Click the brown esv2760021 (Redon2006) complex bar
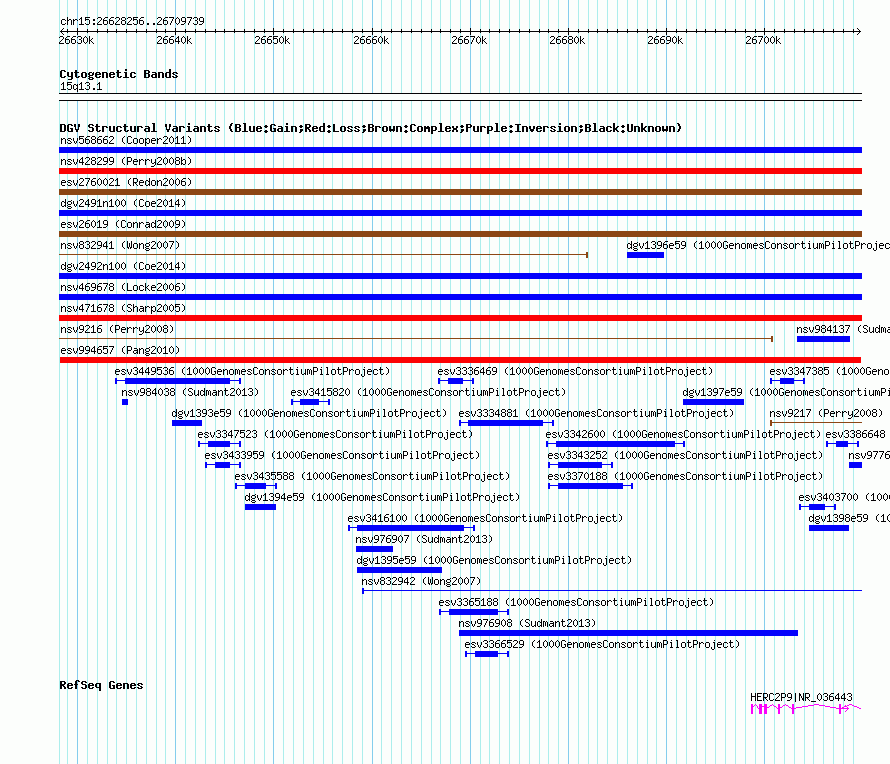The image size is (890, 764). coord(460,192)
